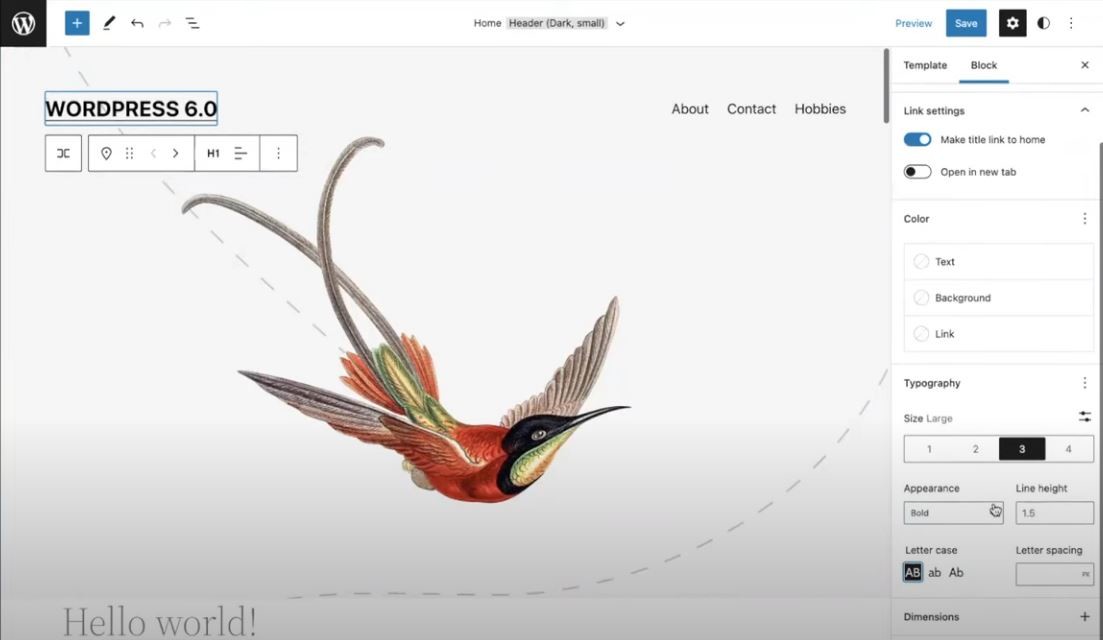This screenshot has height=640, width=1103.
Task: Open settings sidebar gear icon
Action: [x=1012, y=23]
